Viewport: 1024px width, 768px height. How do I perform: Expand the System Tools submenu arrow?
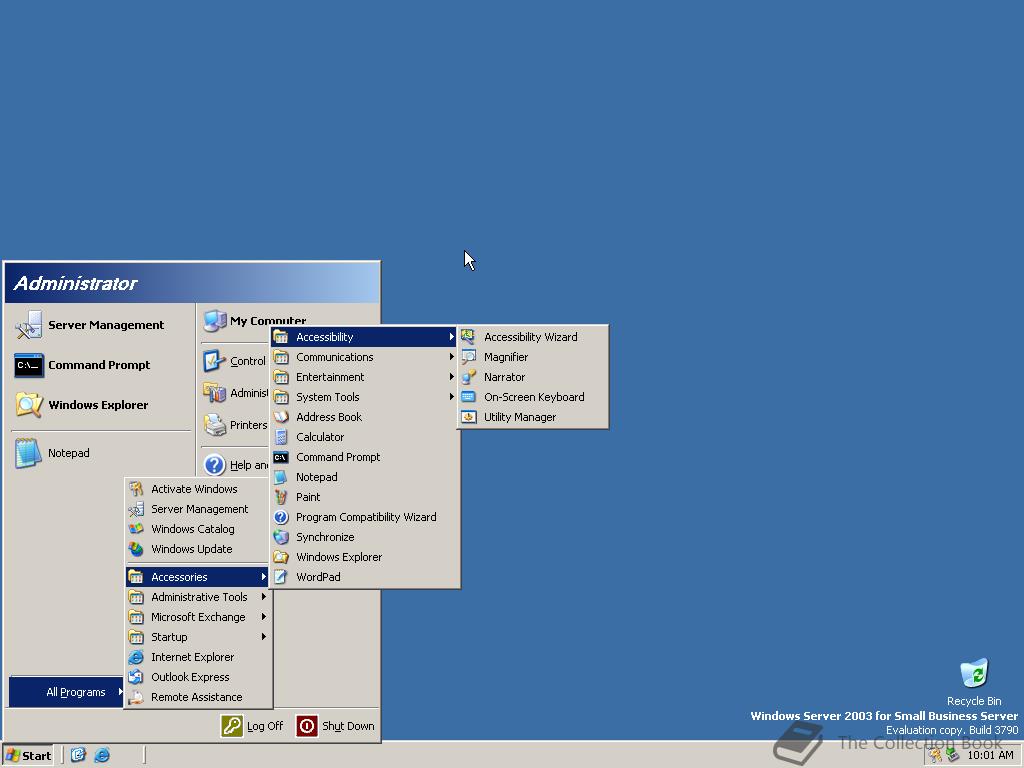pos(451,397)
